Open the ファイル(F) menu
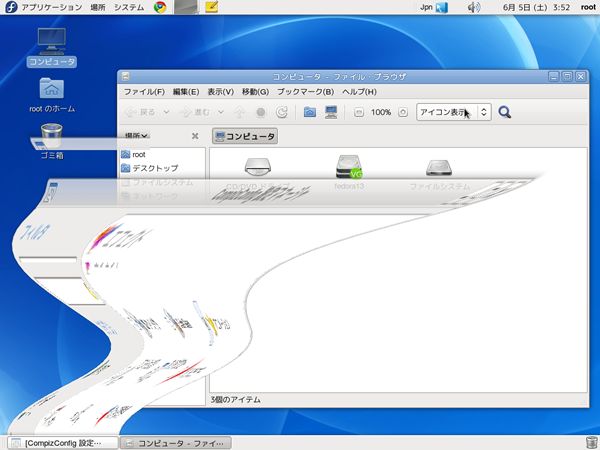 [x=144, y=92]
